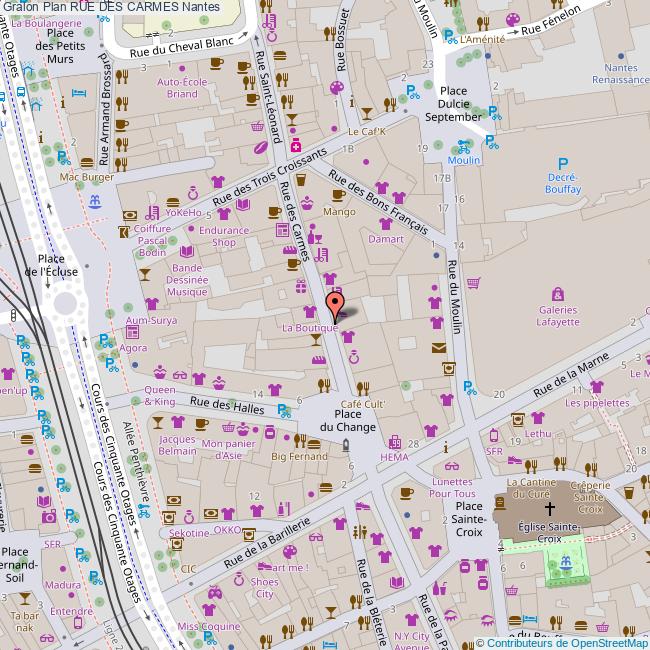Click the Allée Penthièvre label
Screen dimensions: 650x650
(x=136, y=461)
